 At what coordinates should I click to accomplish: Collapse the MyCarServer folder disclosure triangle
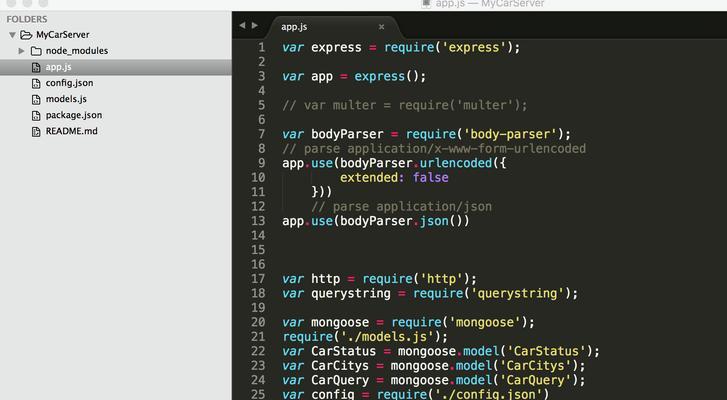coord(13,35)
